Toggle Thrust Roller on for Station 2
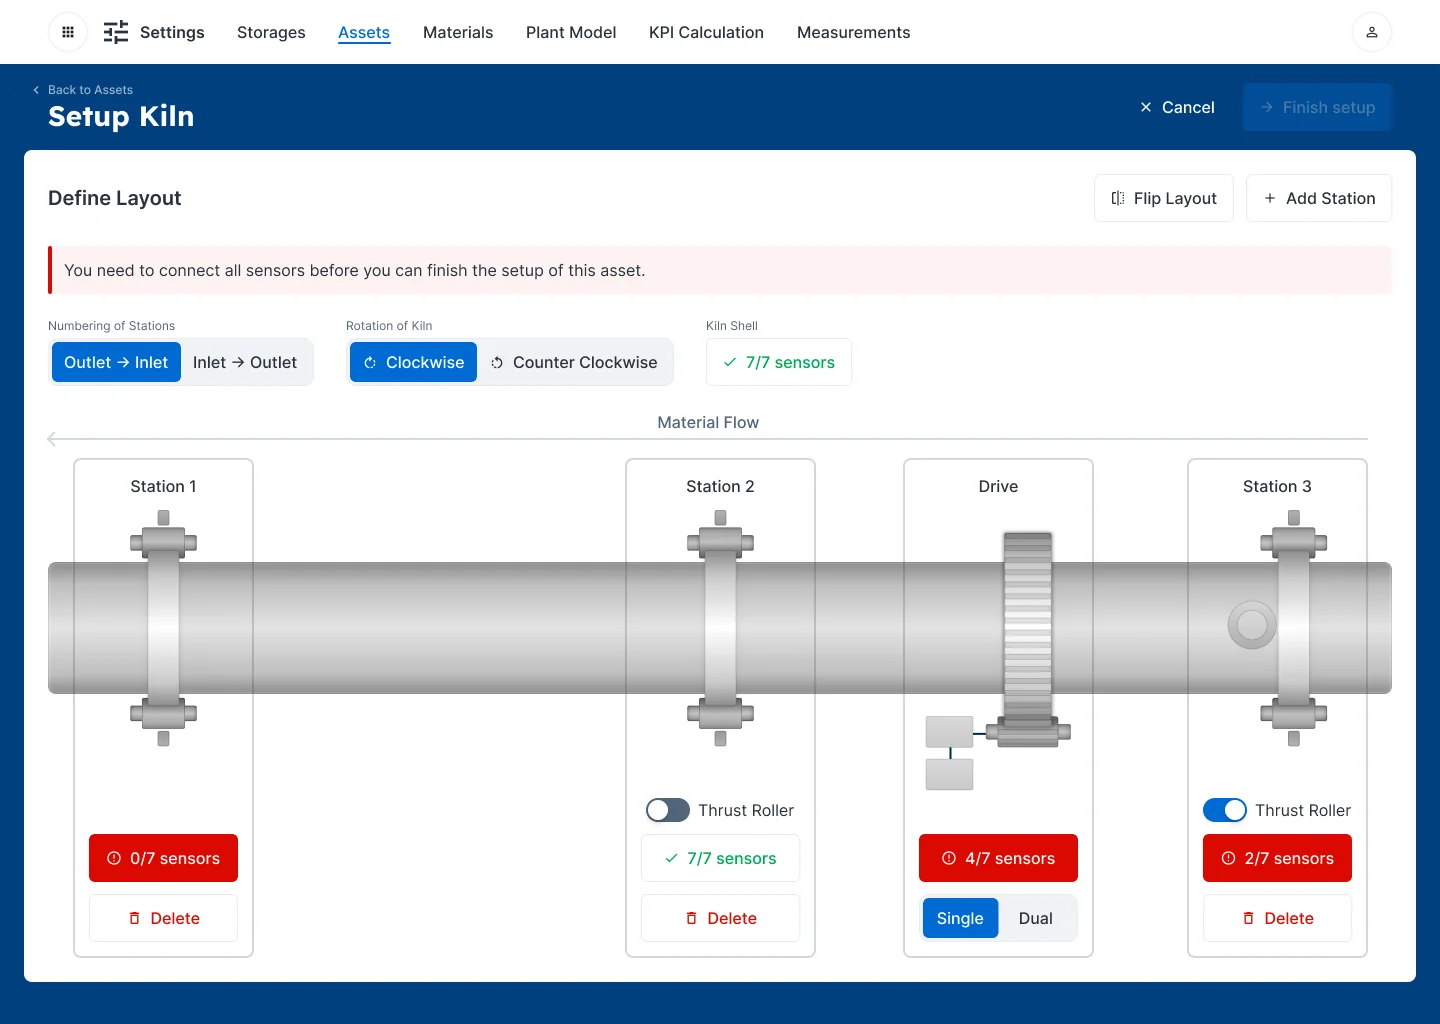 pyautogui.click(x=668, y=810)
